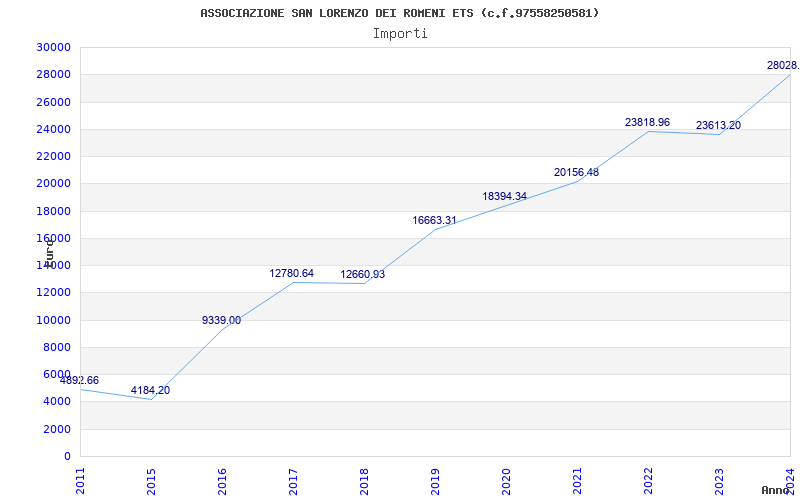The width and height of the screenshot is (800, 500).
Task: Select the data label 18394.34
Action: point(505,196)
